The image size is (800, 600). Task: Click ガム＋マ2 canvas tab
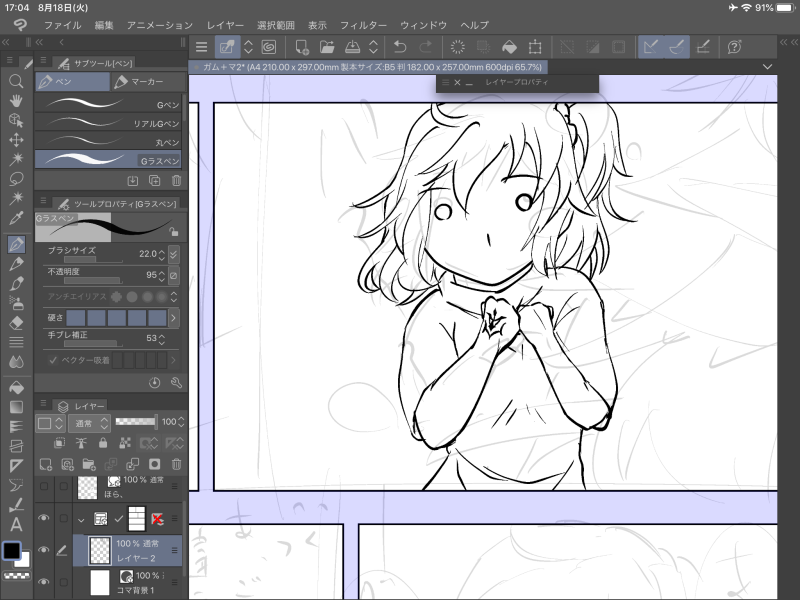tap(368, 67)
